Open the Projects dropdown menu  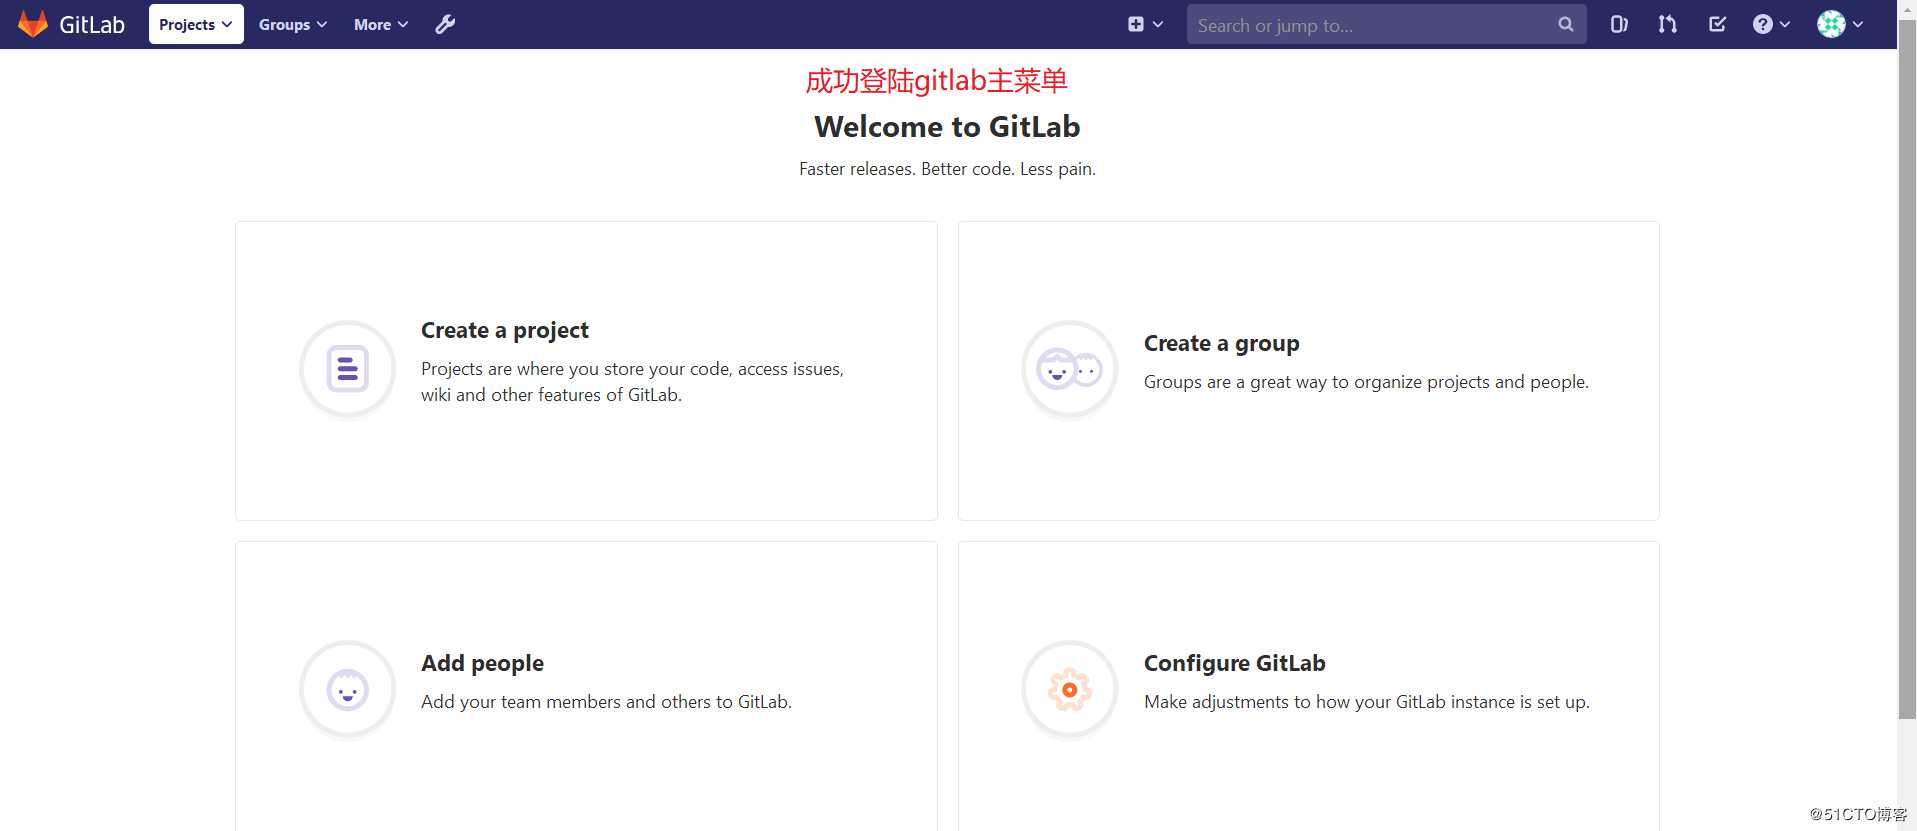196,24
